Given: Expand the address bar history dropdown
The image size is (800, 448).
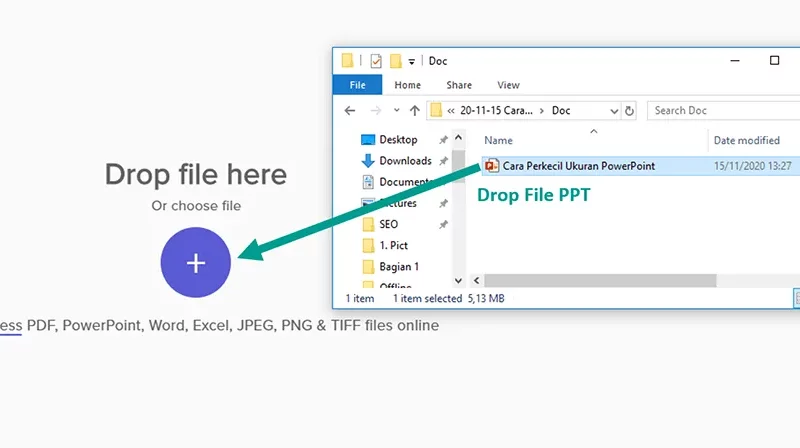Looking at the screenshot, I should (x=614, y=111).
